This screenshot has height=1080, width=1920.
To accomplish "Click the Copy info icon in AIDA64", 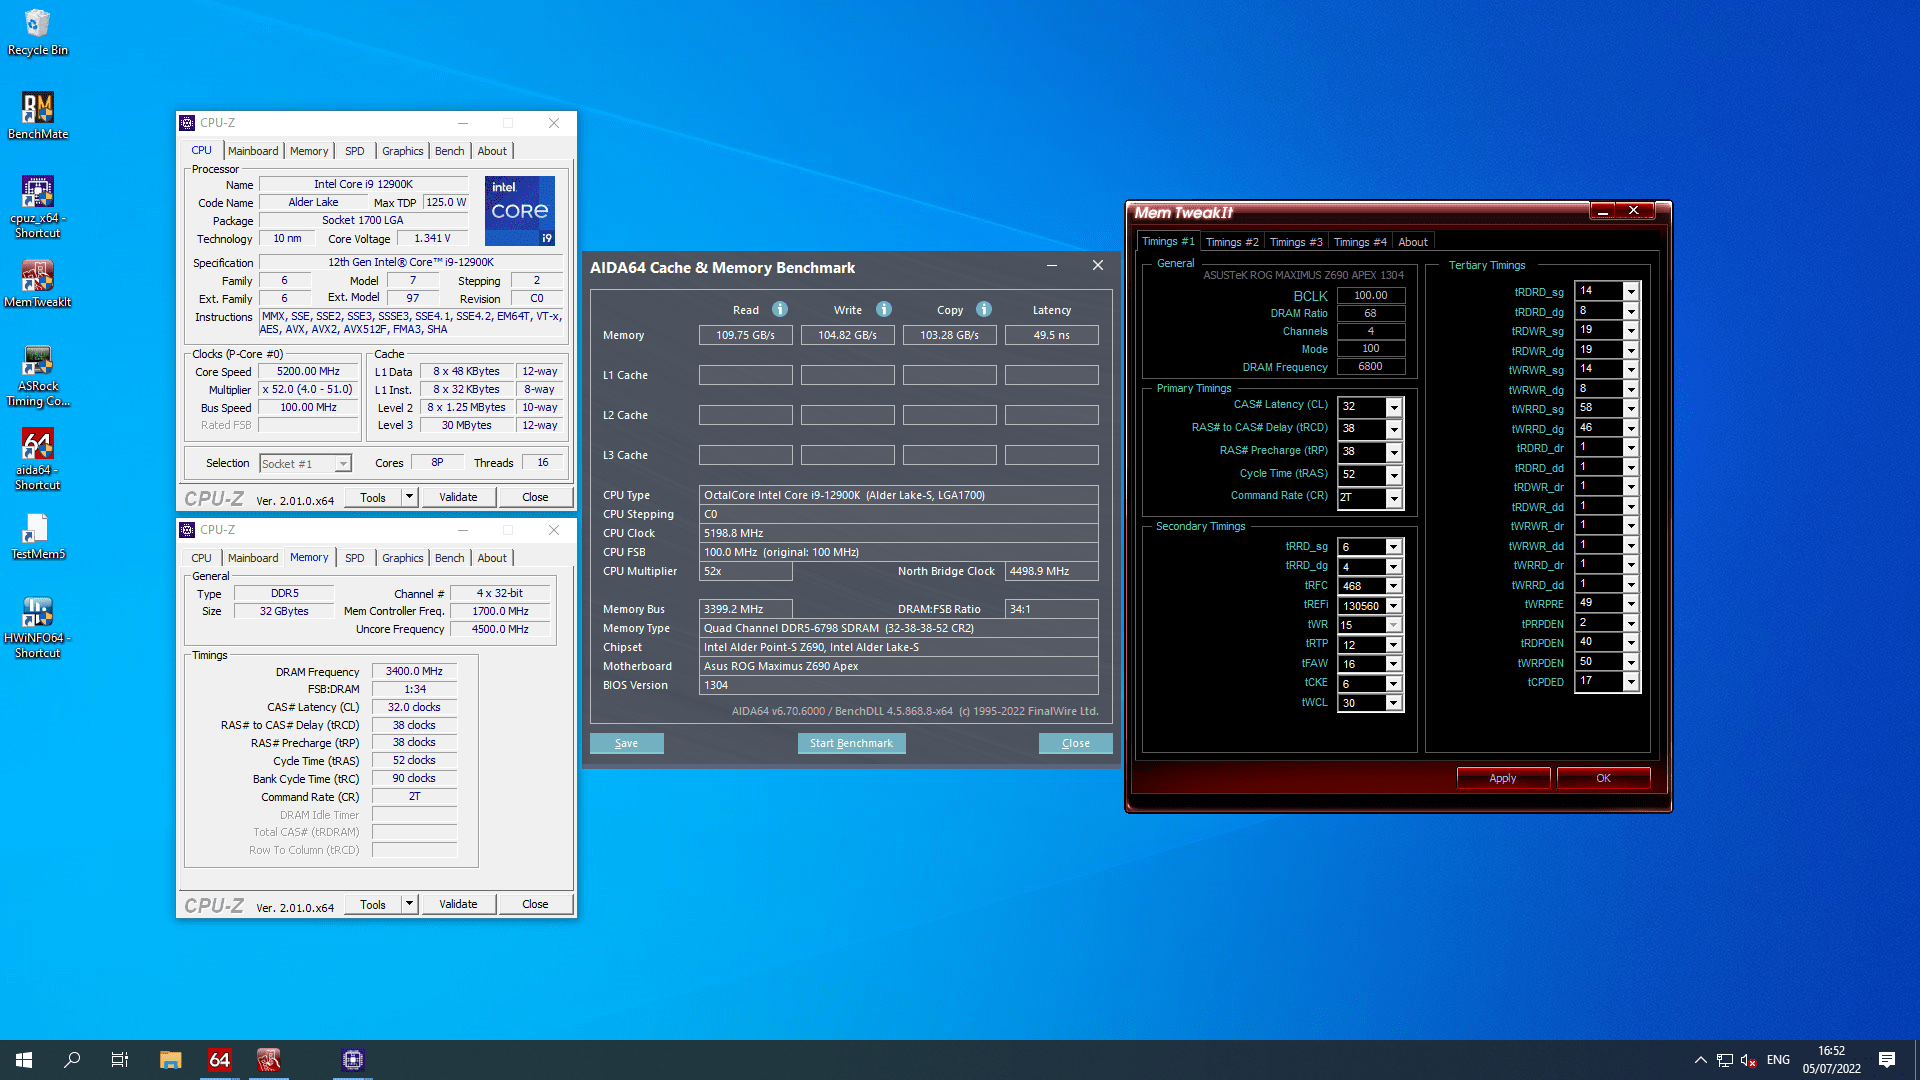I will click(984, 310).
